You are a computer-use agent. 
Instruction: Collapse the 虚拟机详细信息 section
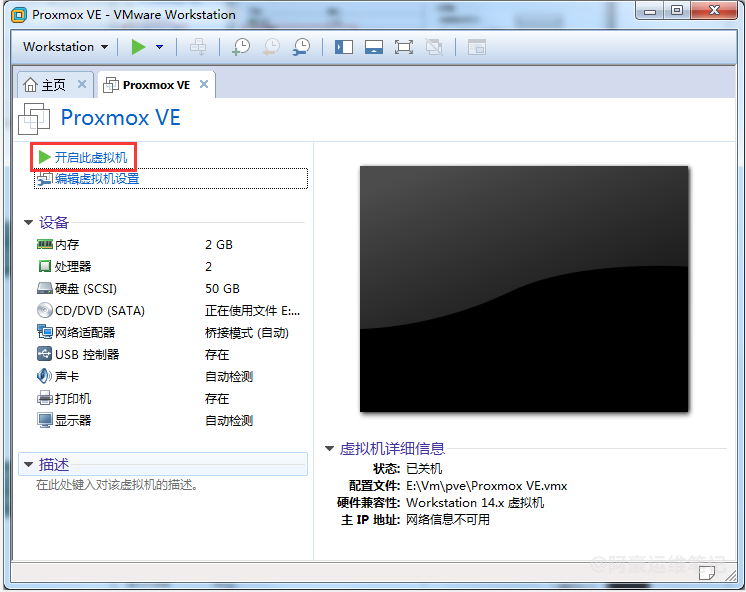point(329,448)
